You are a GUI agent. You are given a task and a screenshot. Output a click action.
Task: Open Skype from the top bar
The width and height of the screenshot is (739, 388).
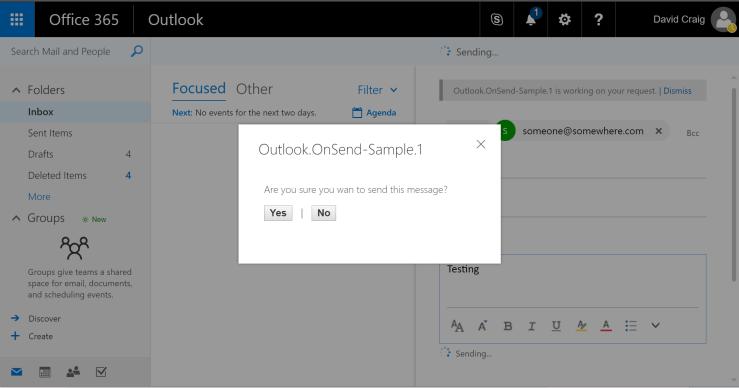tap(496, 19)
